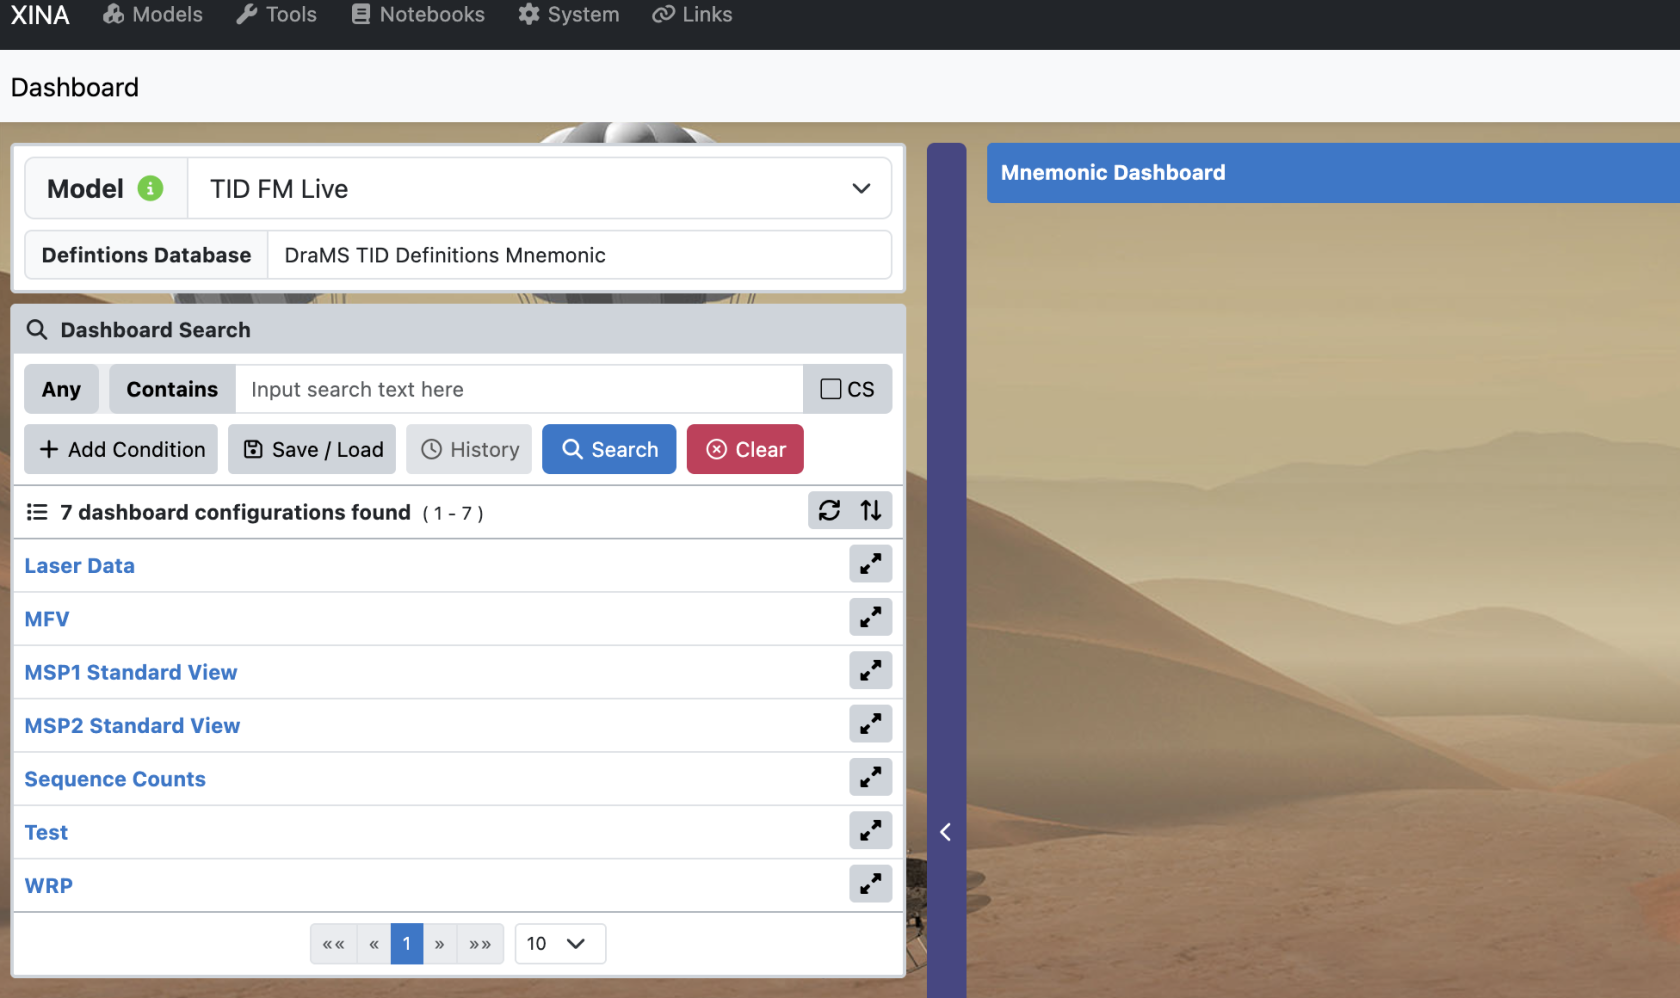Expand Sequence Counts with arrows icon

(870, 777)
